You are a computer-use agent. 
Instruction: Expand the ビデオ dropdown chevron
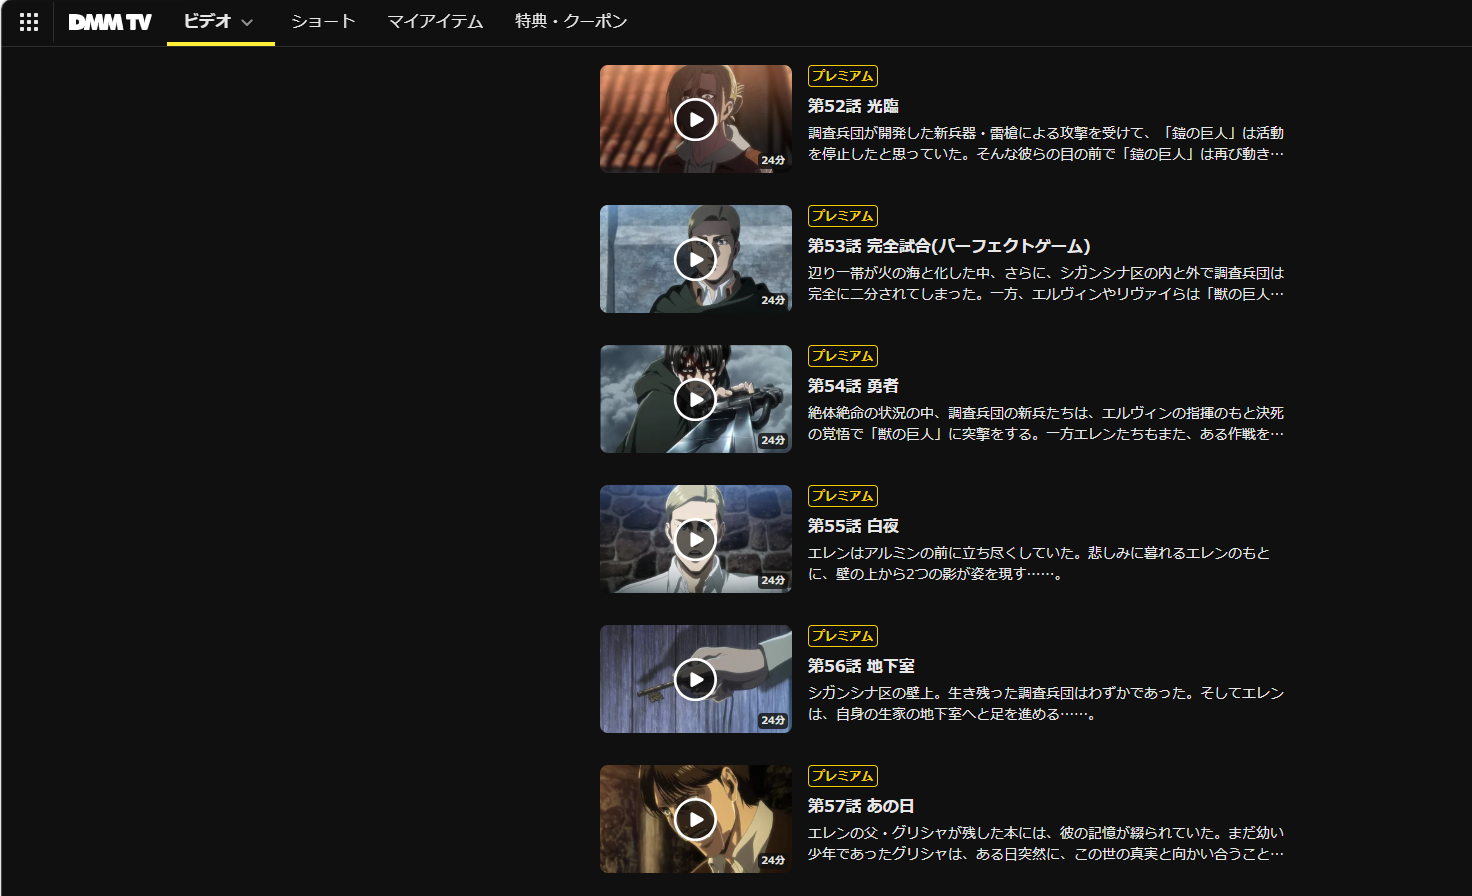pyautogui.click(x=247, y=23)
